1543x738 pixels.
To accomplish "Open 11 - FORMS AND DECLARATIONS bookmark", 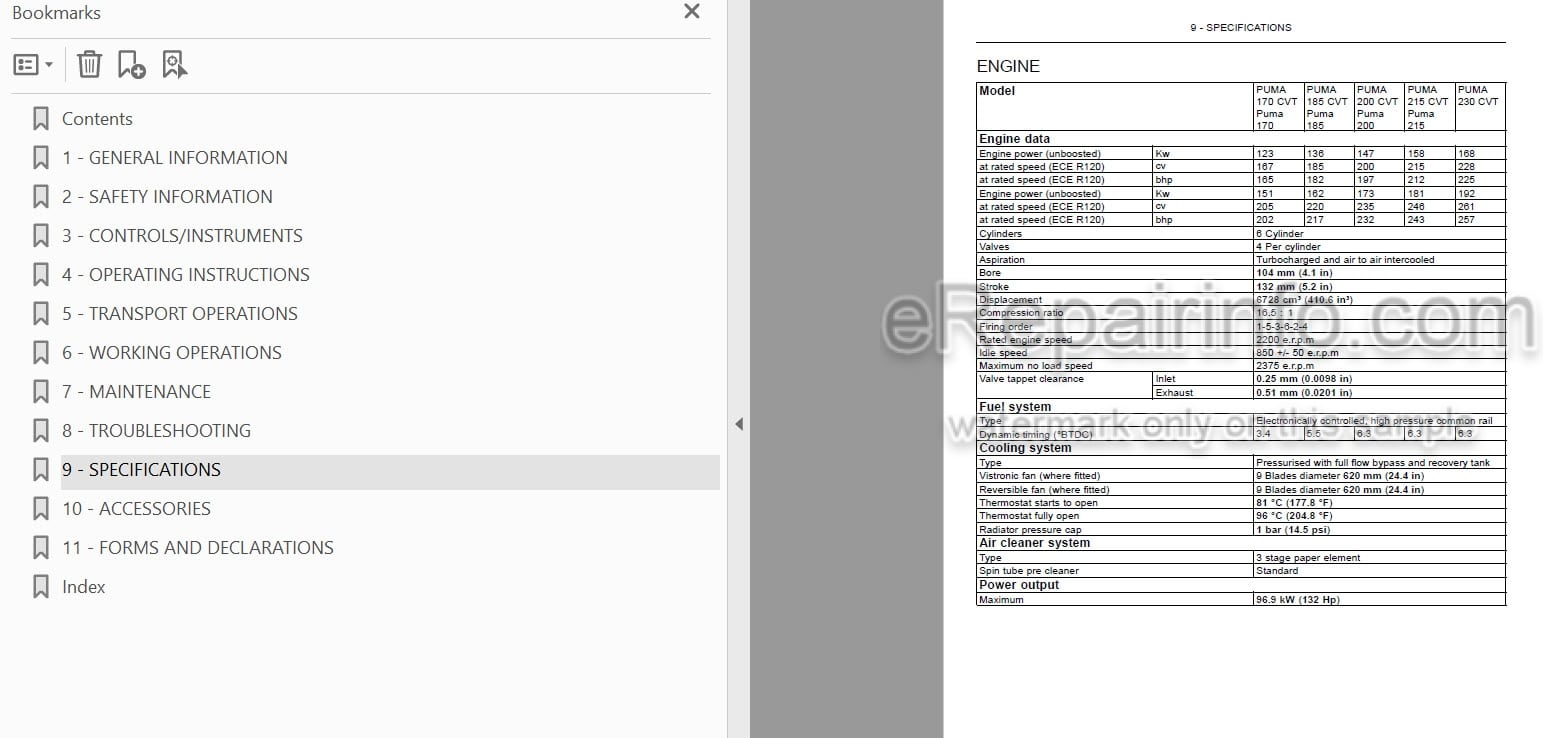I will (x=197, y=548).
